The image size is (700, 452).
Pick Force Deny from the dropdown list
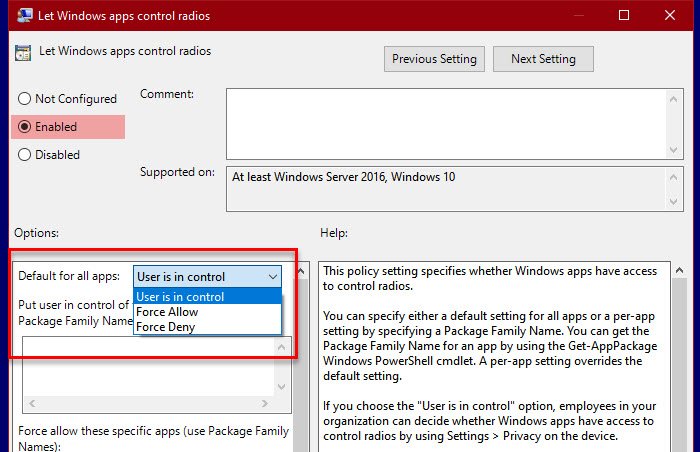[x=165, y=327]
